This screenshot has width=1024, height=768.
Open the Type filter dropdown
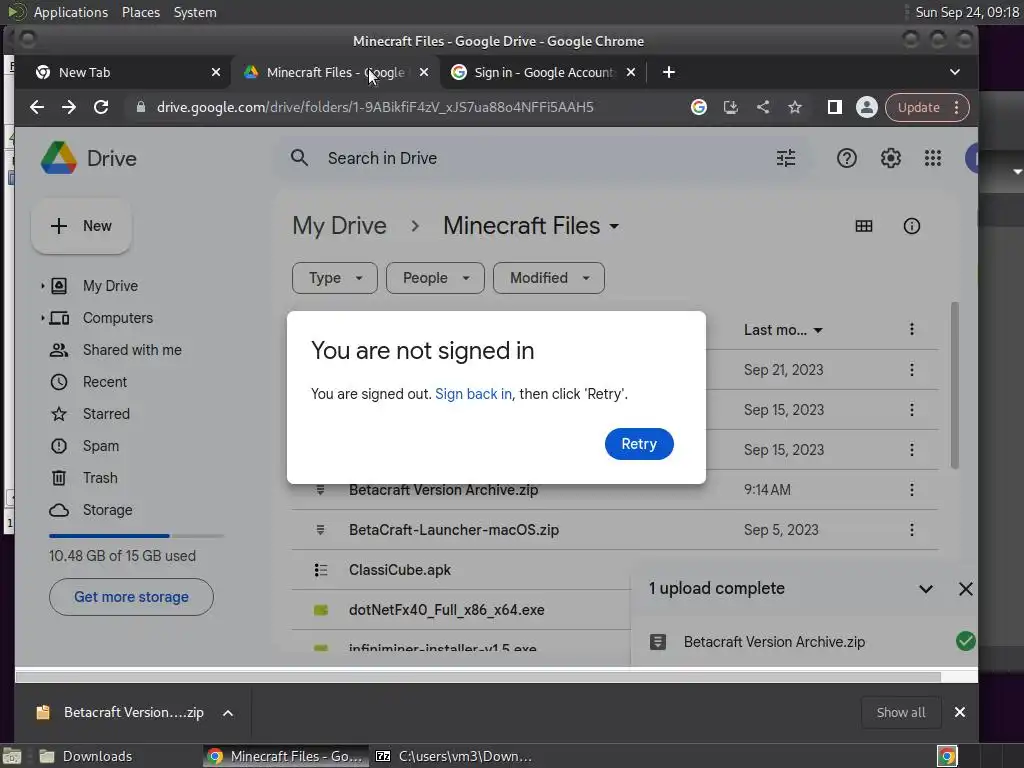(335, 278)
